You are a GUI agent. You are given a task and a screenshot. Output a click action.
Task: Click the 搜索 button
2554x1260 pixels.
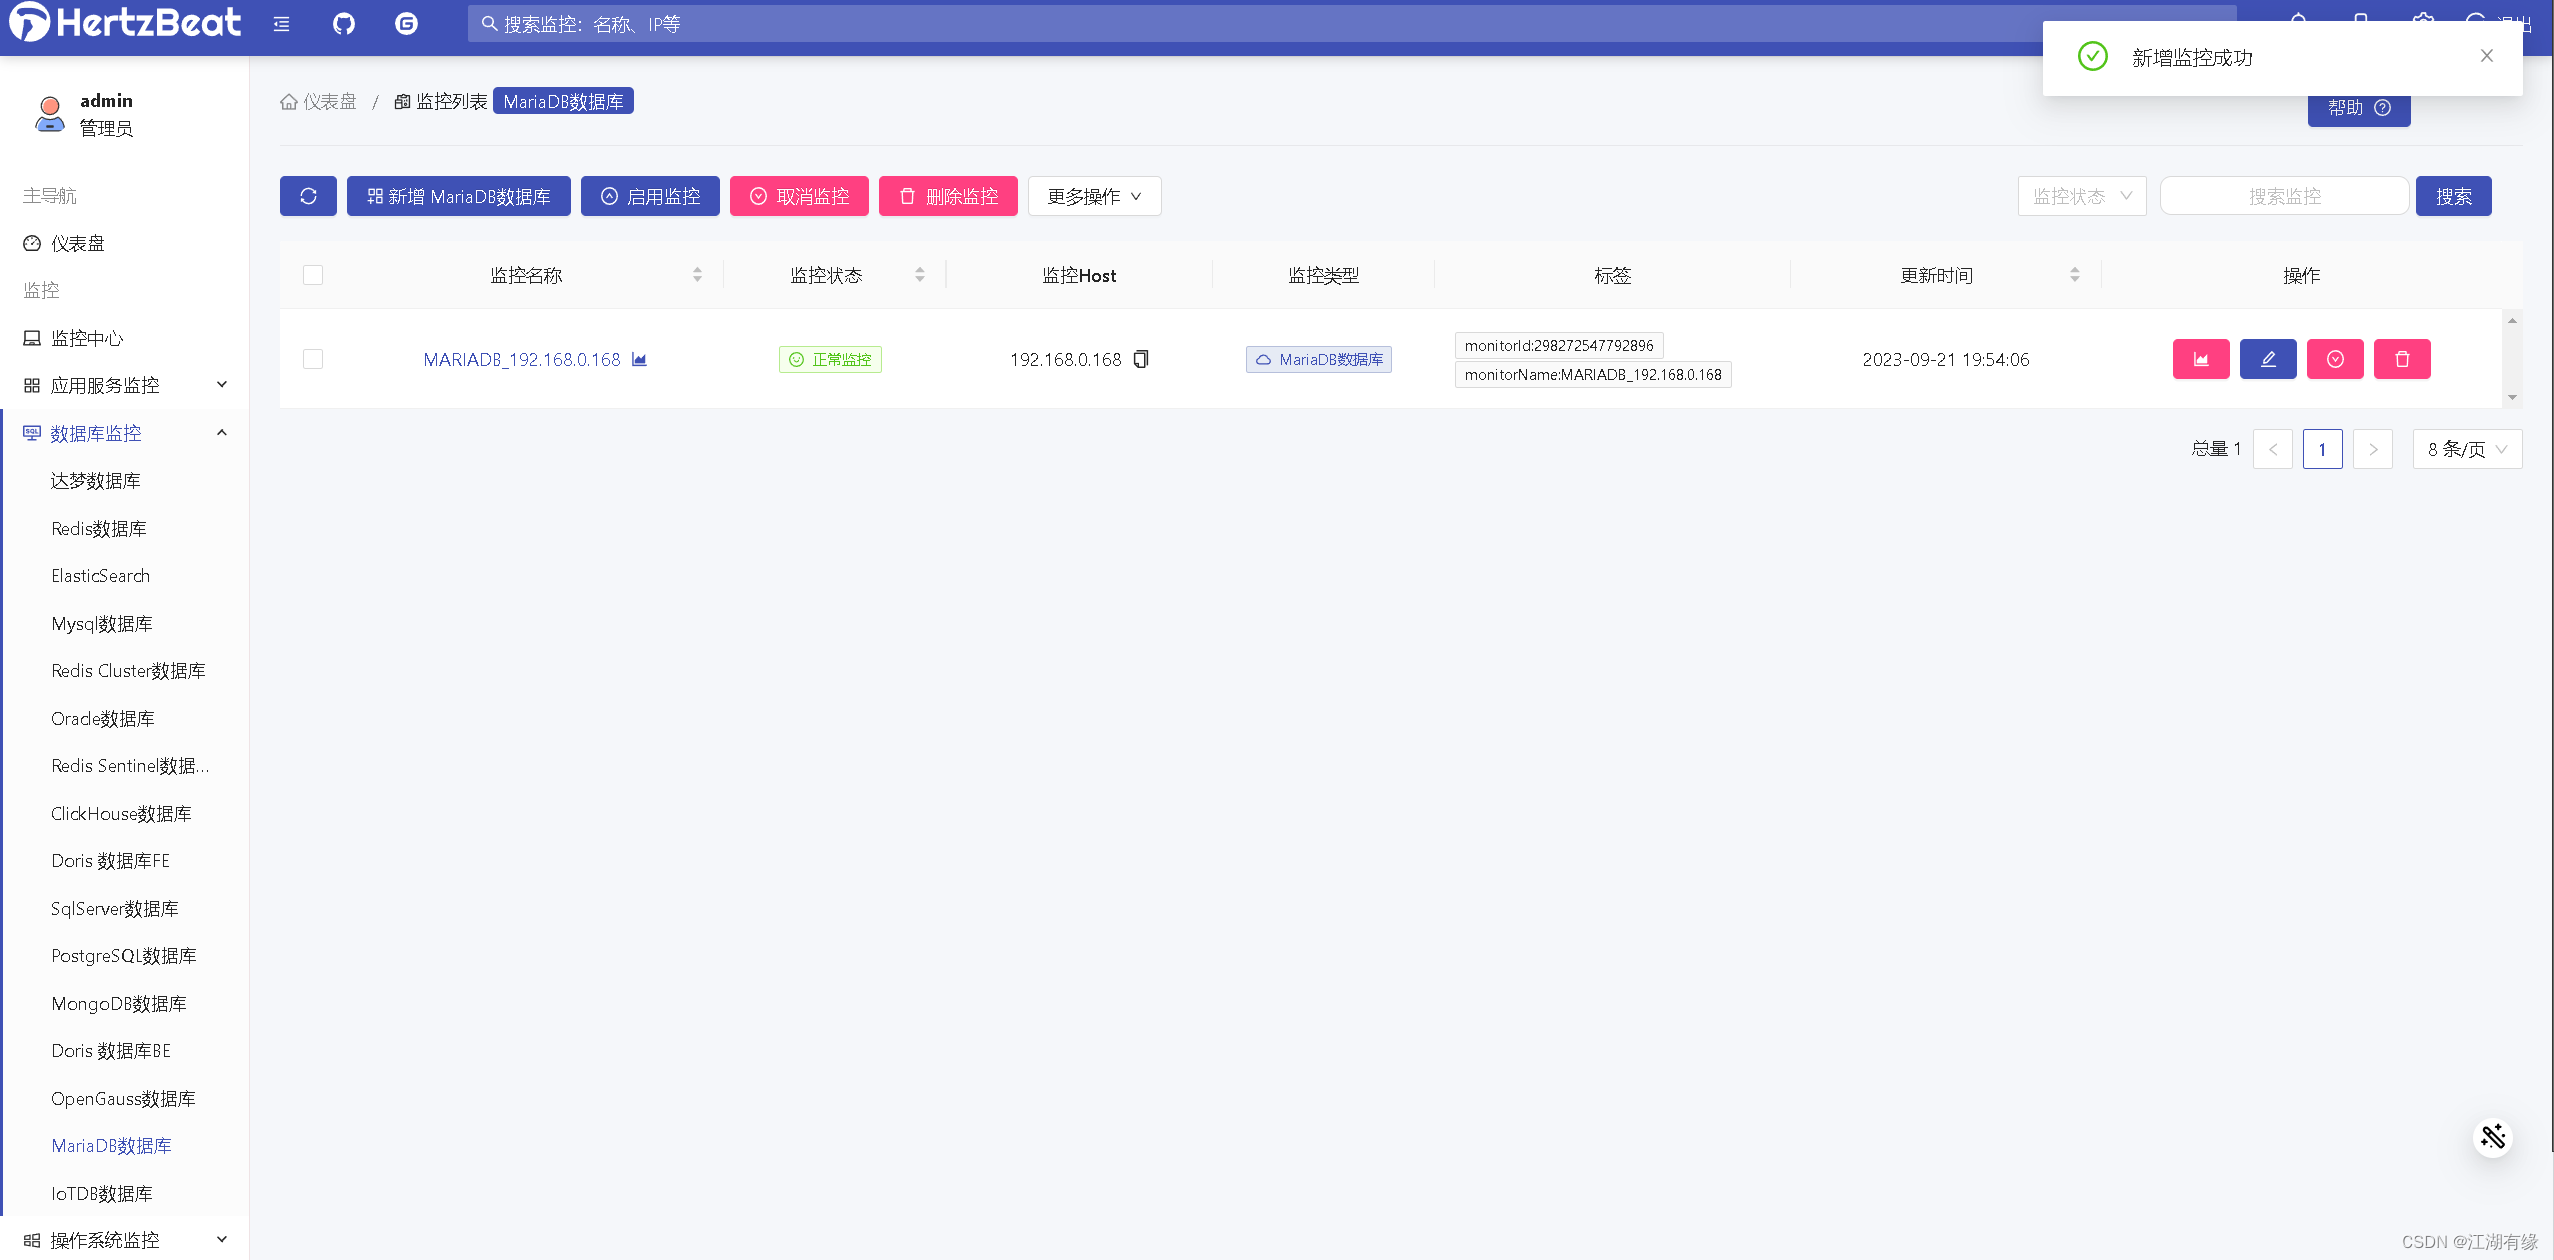pos(2454,196)
